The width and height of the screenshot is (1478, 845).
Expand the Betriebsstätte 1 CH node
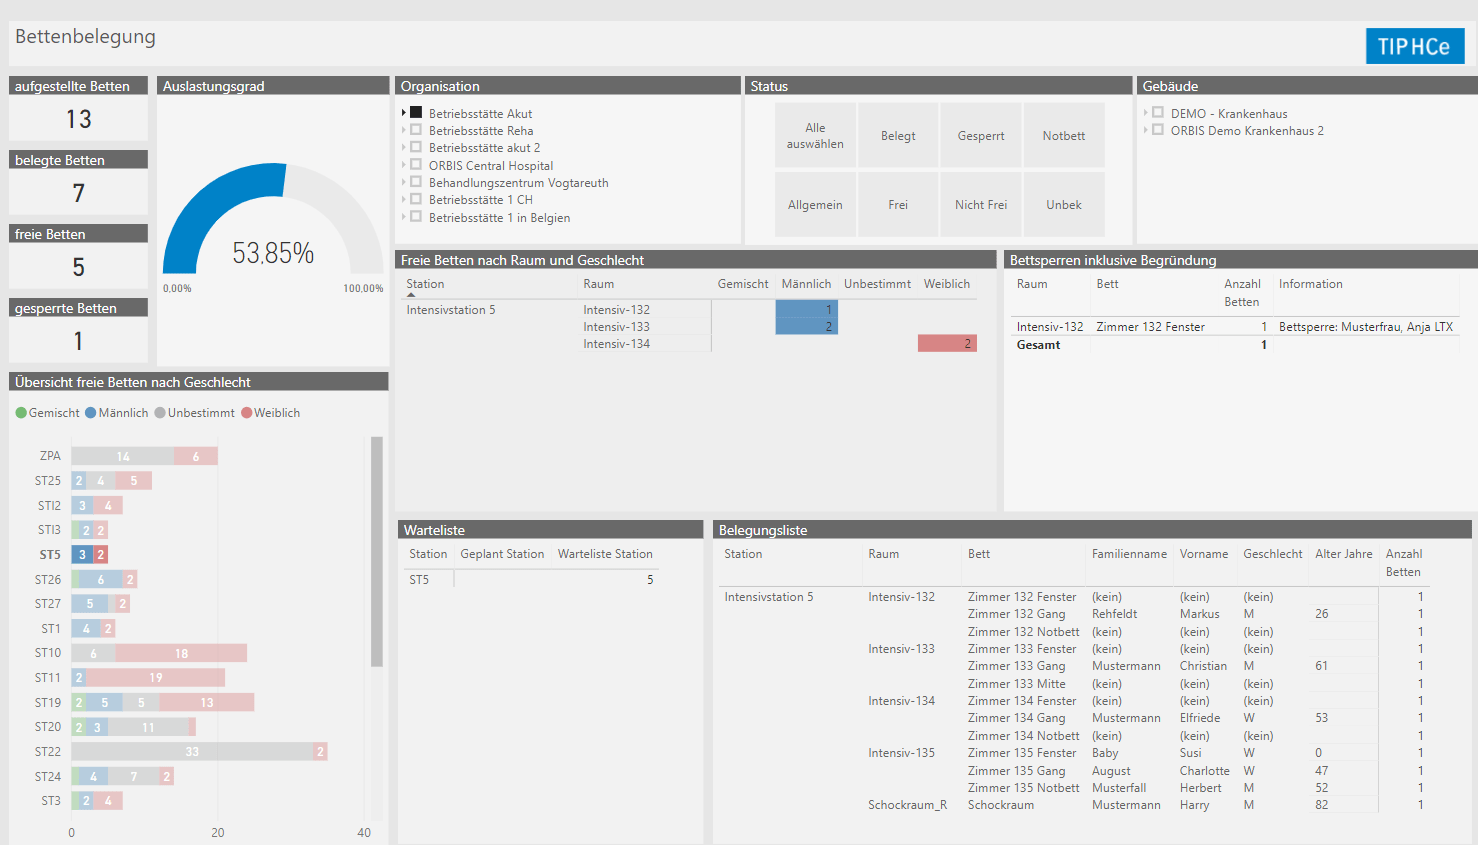coord(404,199)
